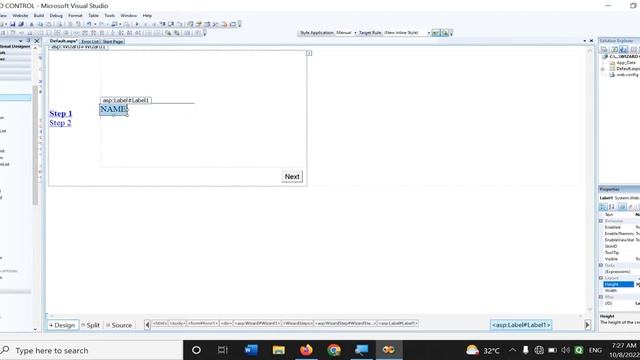640x360 pixels.
Task: Open the Table menu
Action: pyautogui.click(x=93, y=16)
